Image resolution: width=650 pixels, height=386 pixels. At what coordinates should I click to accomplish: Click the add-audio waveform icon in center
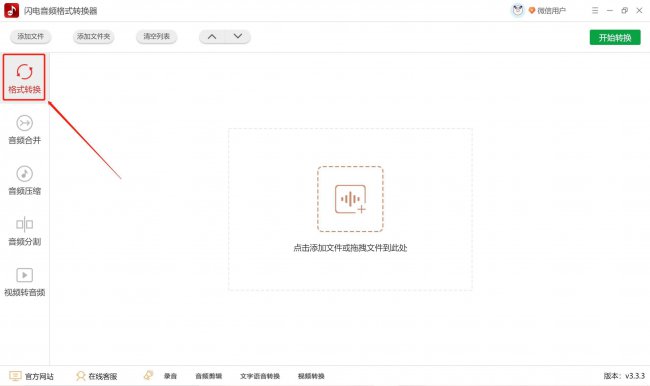click(x=350, y=199)
